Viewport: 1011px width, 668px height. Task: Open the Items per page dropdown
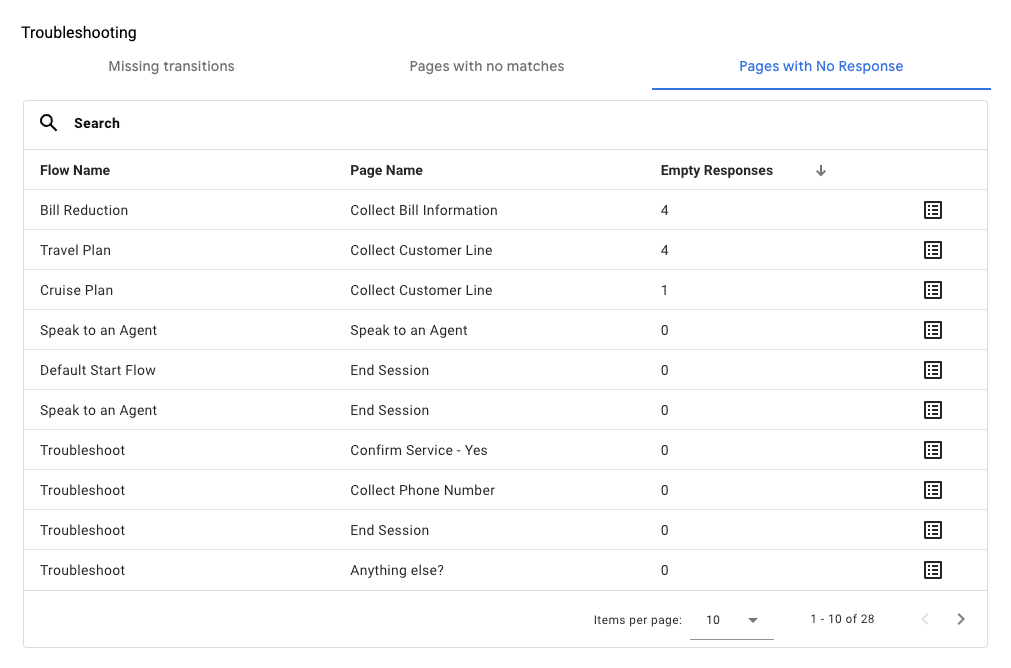point(731,619)
